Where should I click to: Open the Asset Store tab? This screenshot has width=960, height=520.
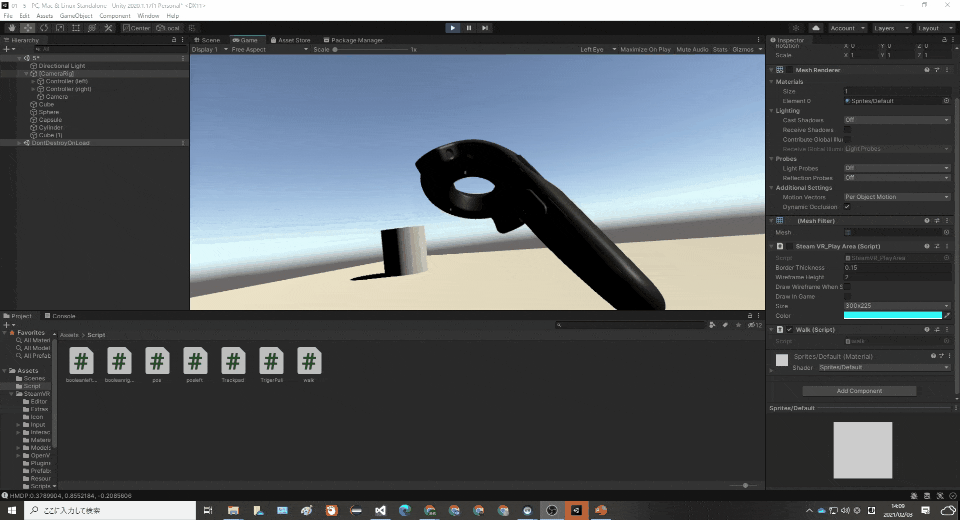point(291,40)
